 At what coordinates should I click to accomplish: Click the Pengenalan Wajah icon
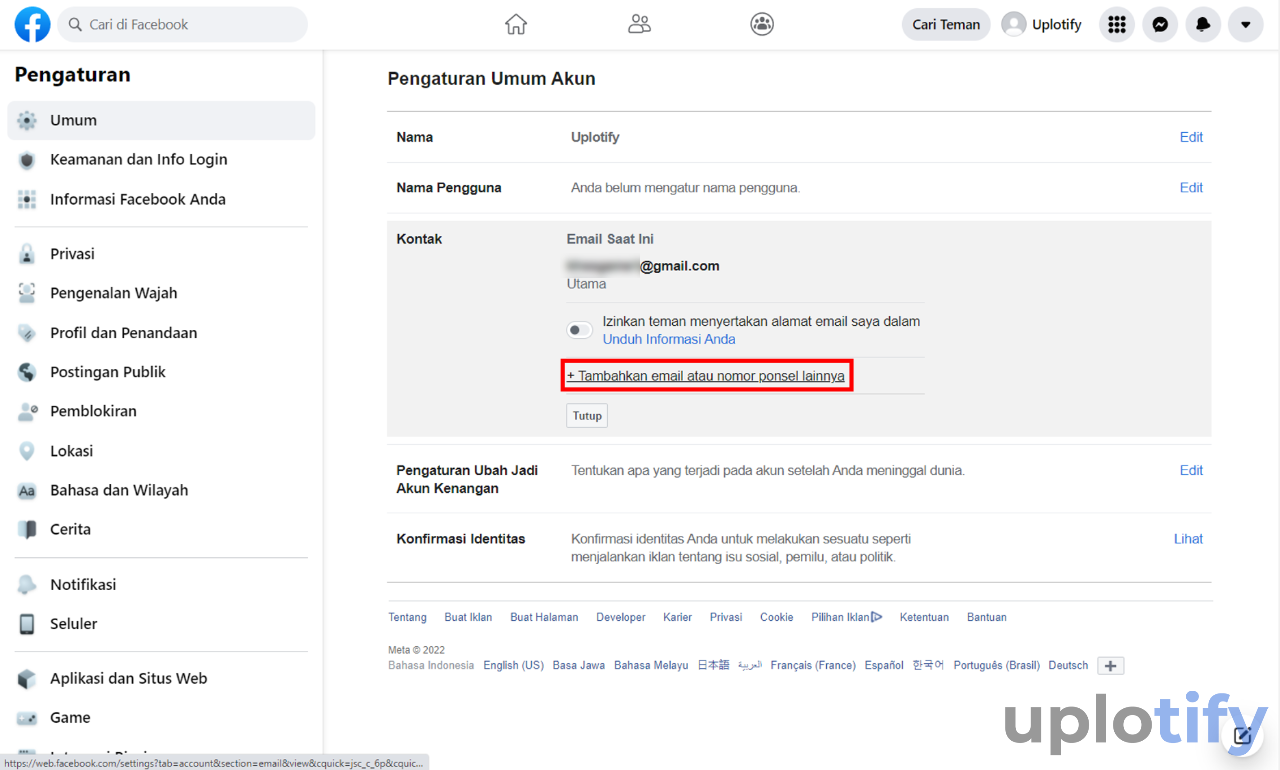tap(27, 293)
